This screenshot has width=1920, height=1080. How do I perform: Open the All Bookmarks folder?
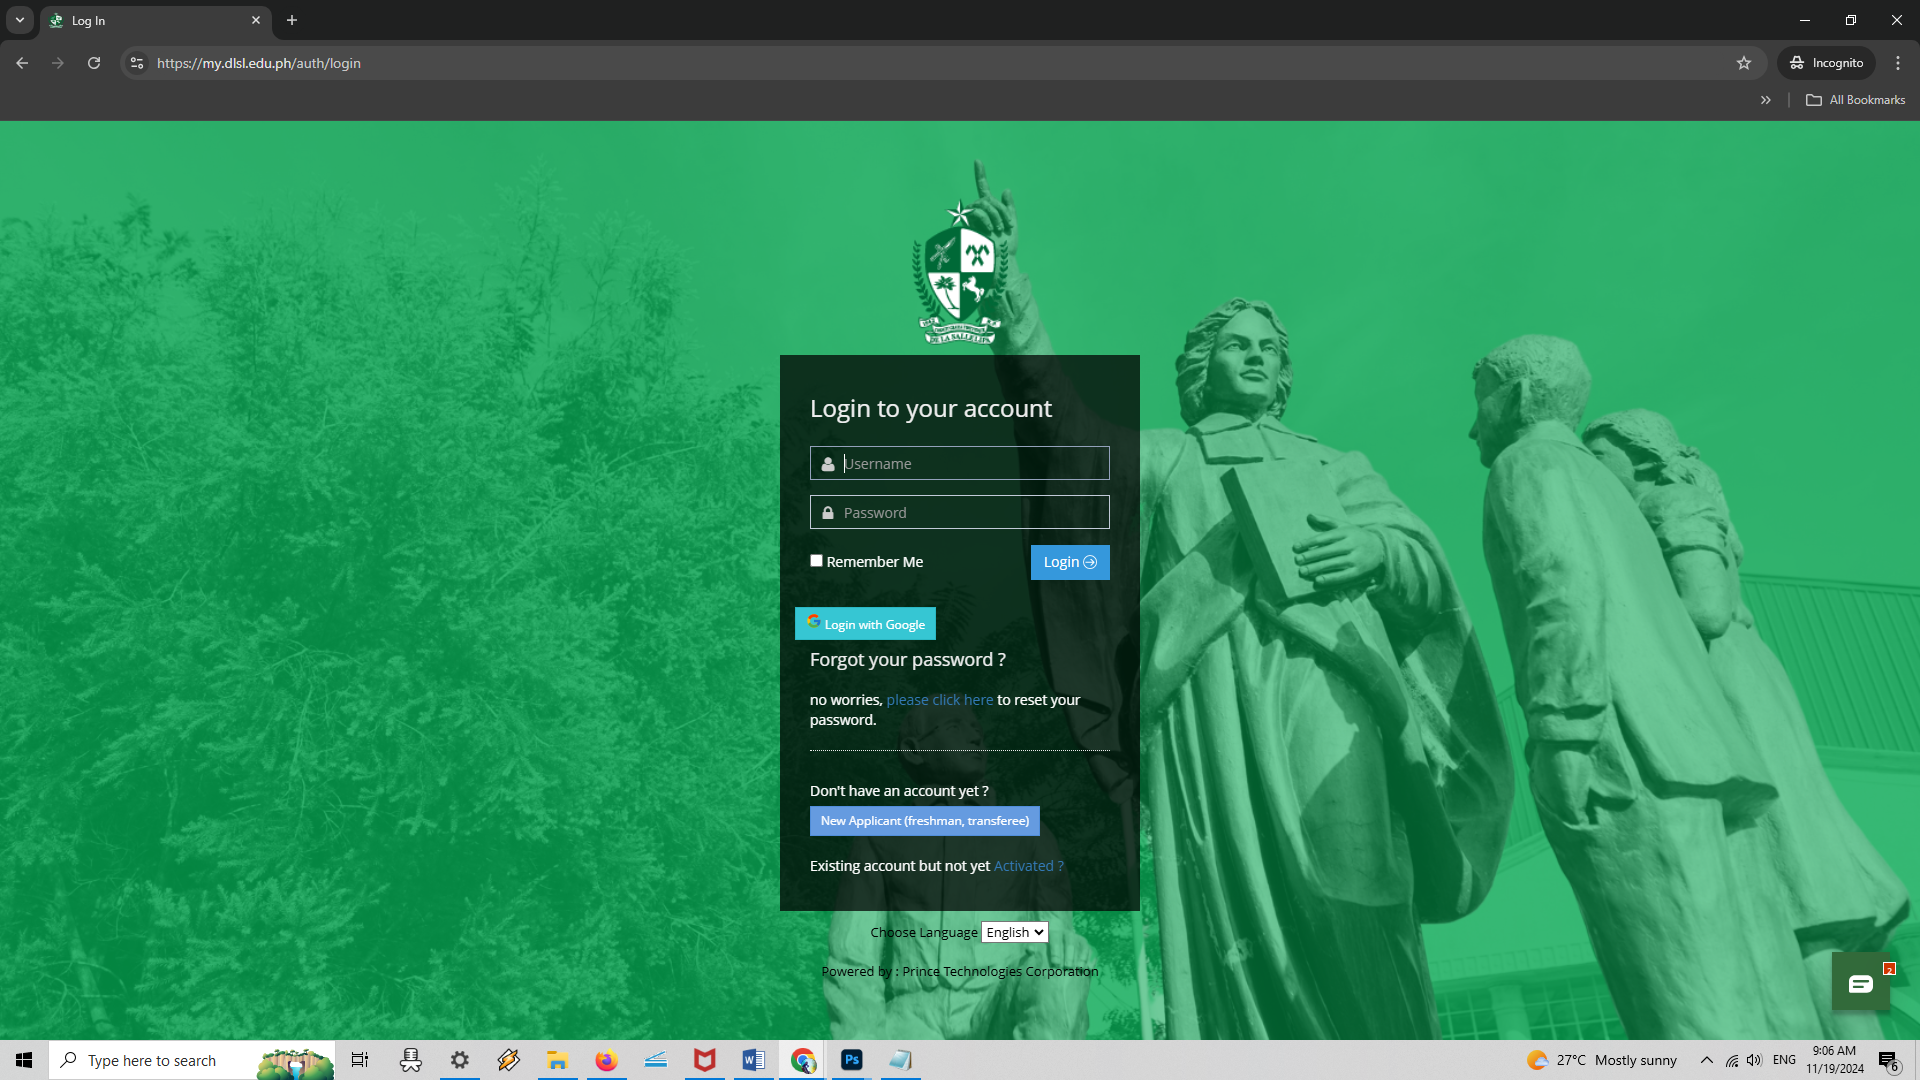click(x=1856, y=100)
